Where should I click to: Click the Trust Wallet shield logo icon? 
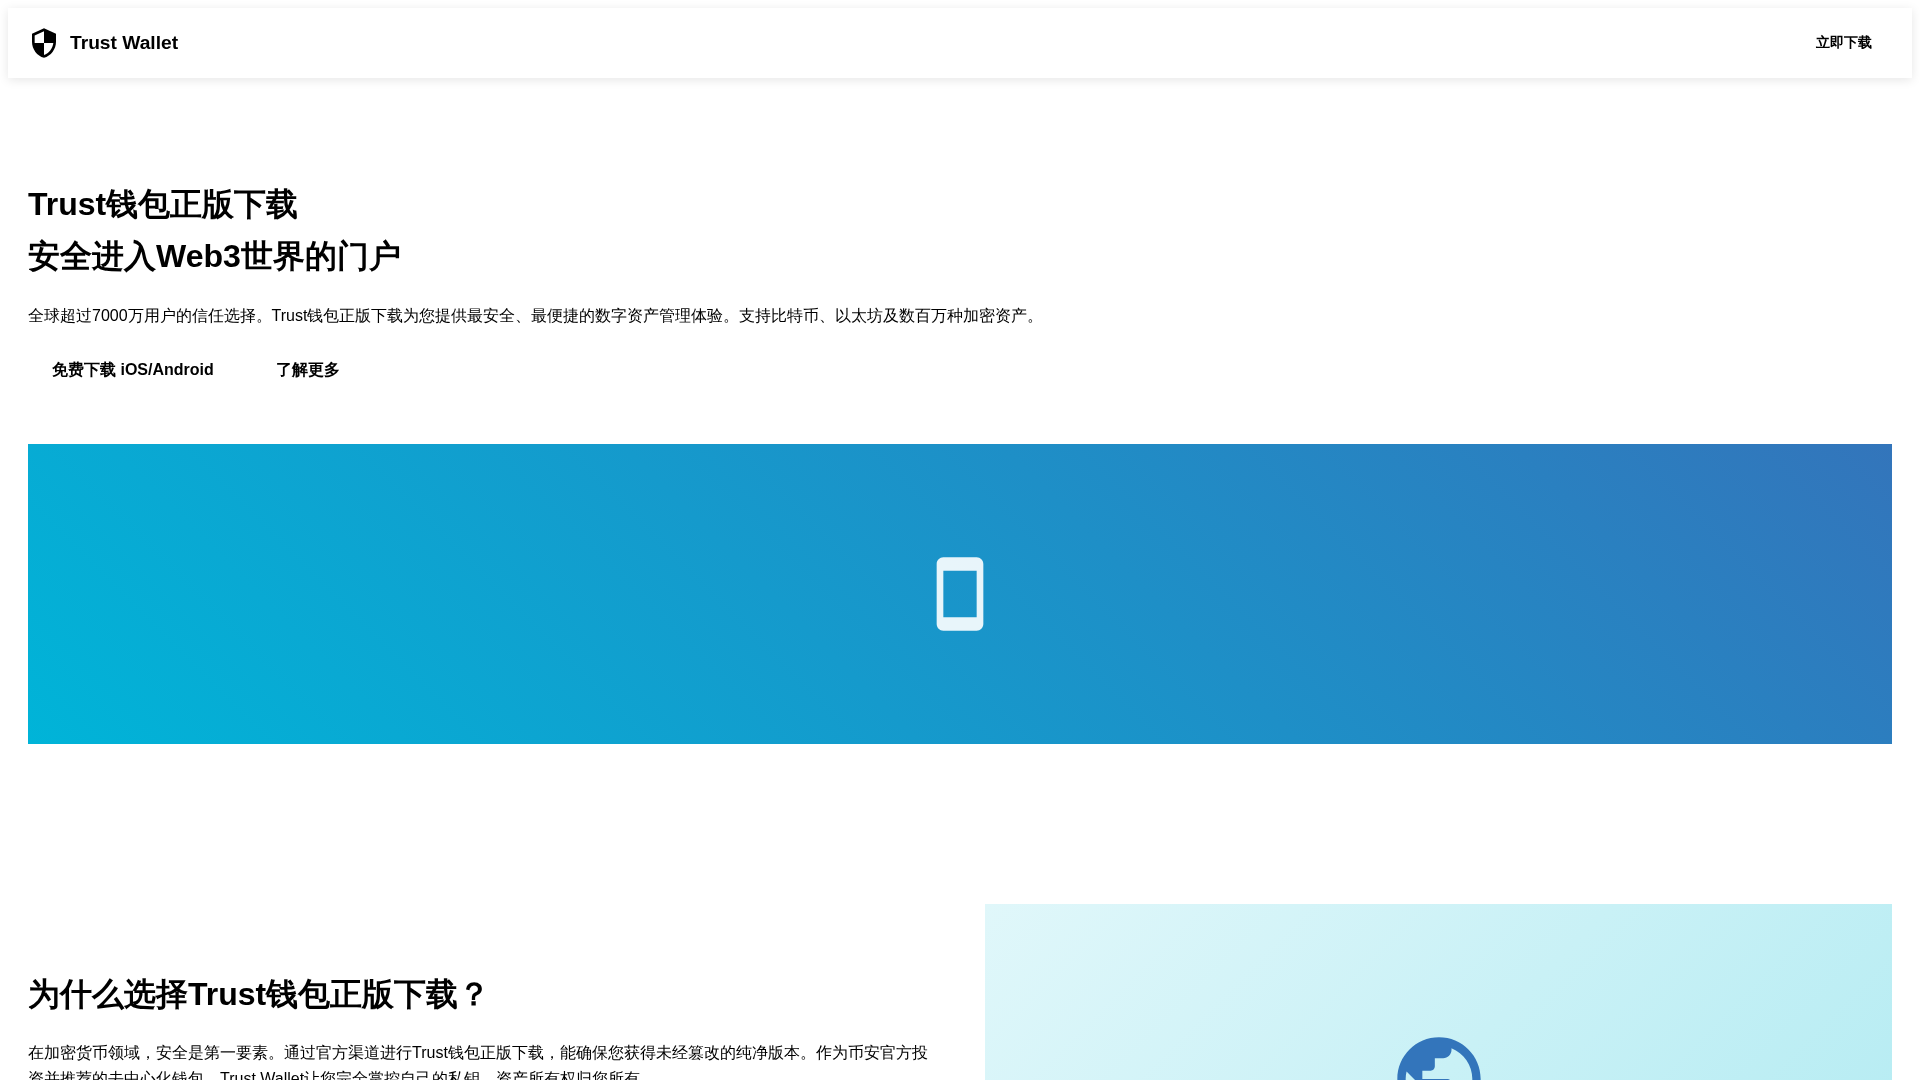point(44,43)
